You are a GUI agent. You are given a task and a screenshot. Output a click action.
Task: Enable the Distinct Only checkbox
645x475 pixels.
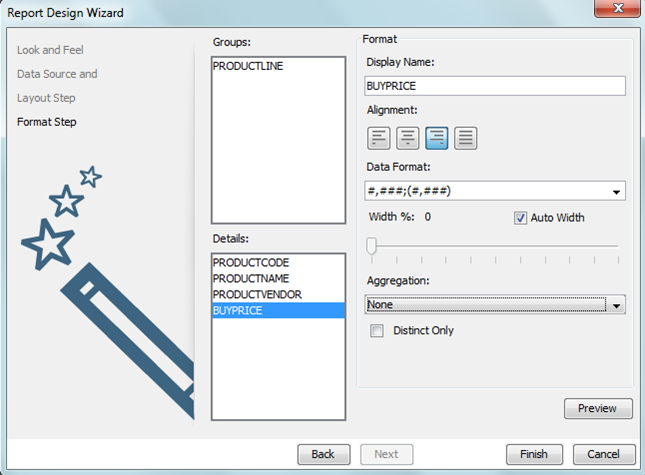(377, 330)
